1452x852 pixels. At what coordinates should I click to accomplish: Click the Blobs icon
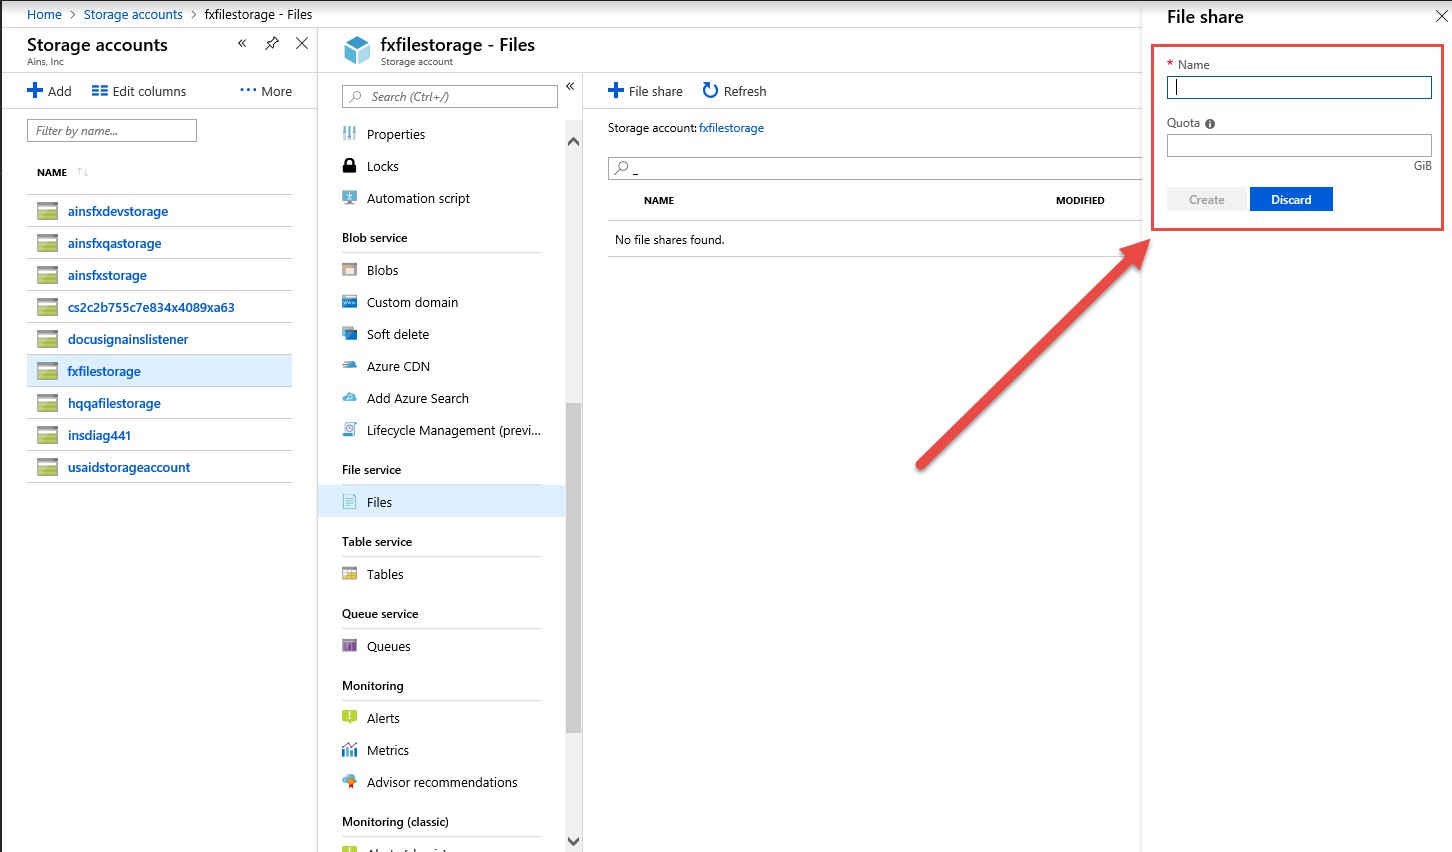[x=349, y=269]
